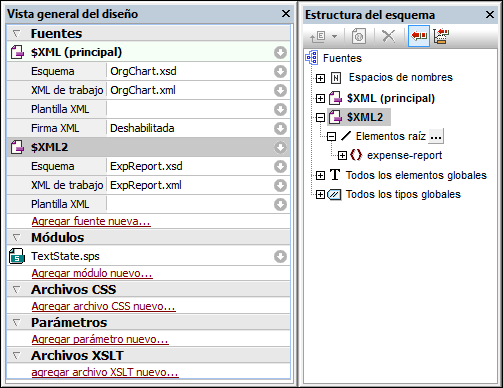503x388 pixels.
Task: Click the TextState.sps module file icon
Action: (17, 256)
